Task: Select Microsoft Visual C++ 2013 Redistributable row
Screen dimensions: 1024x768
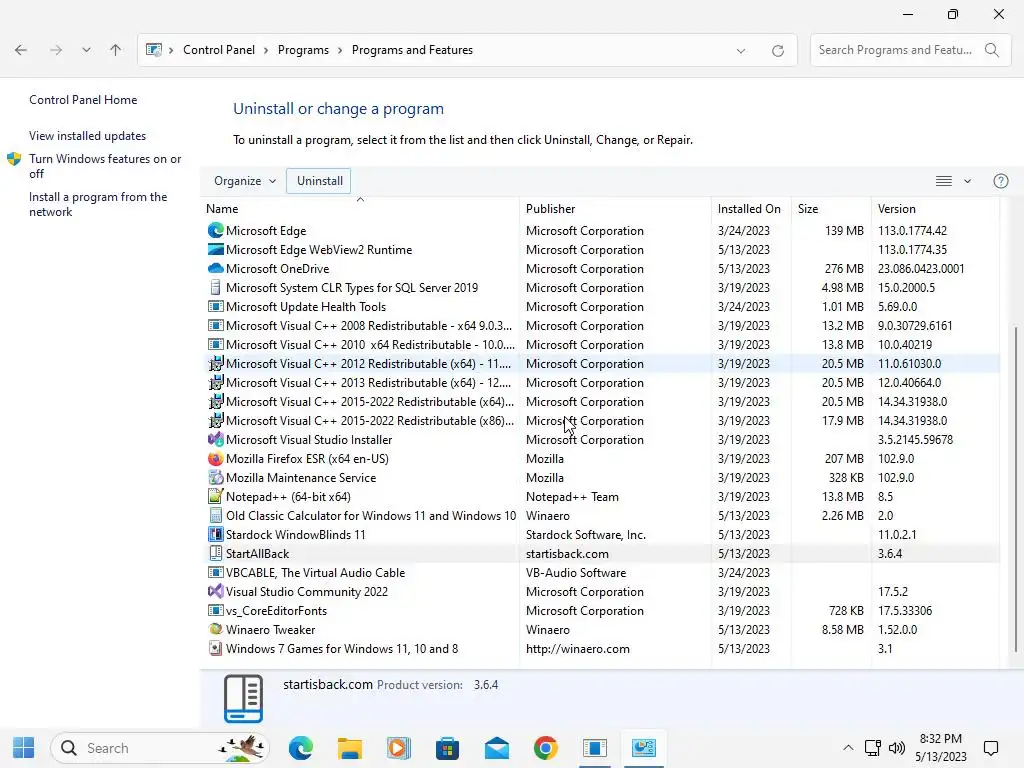Action: 600,383
